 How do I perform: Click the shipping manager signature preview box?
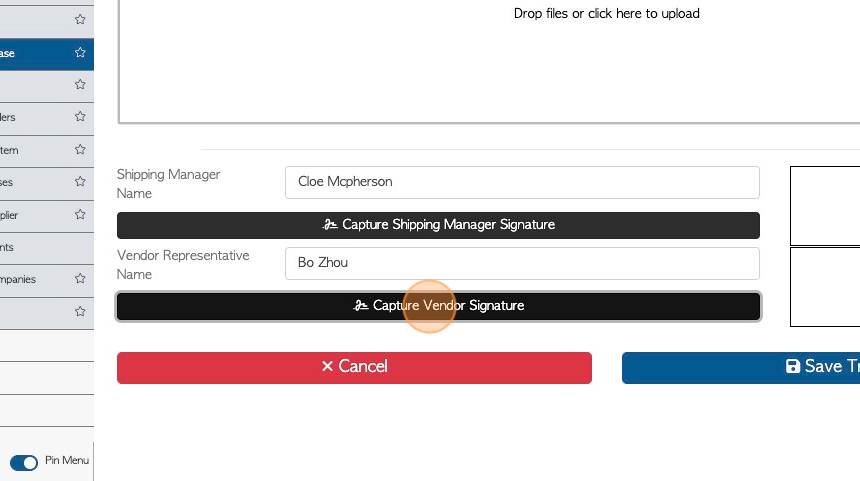pyautogui.click(x=825, y=206)
